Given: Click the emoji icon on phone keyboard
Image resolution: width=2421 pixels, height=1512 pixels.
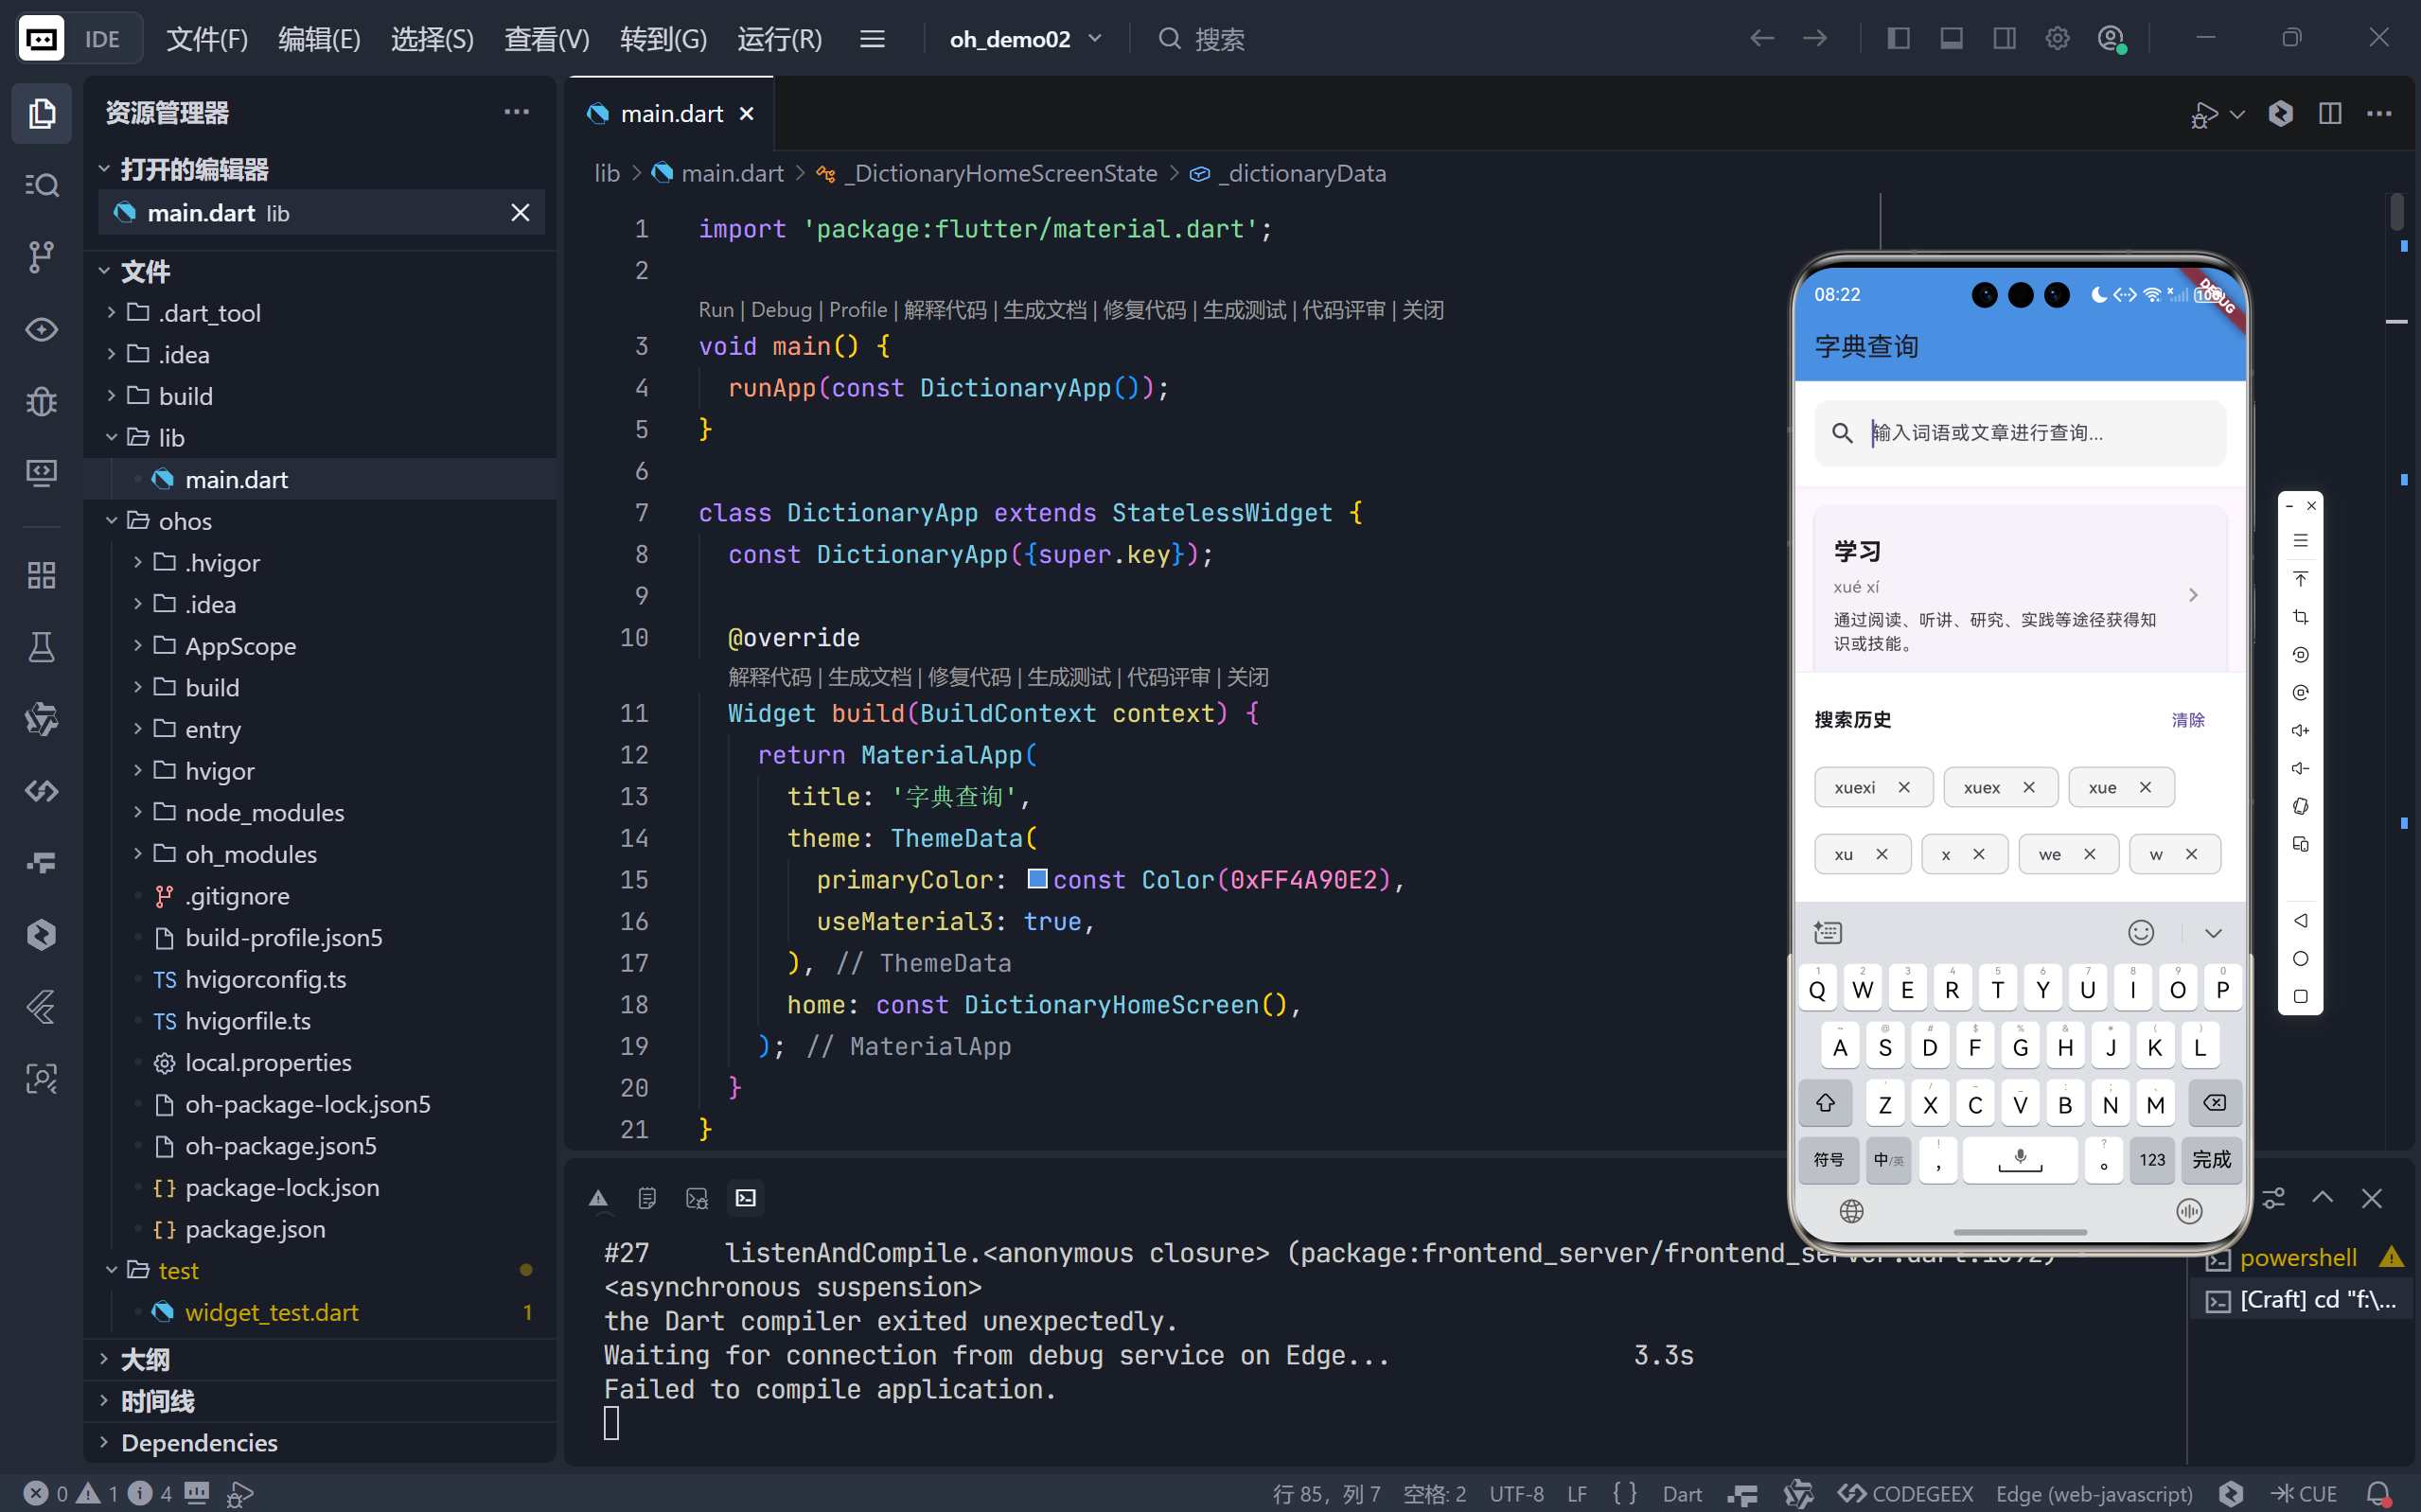Looking at the screenshot, I should (2140, 932).
